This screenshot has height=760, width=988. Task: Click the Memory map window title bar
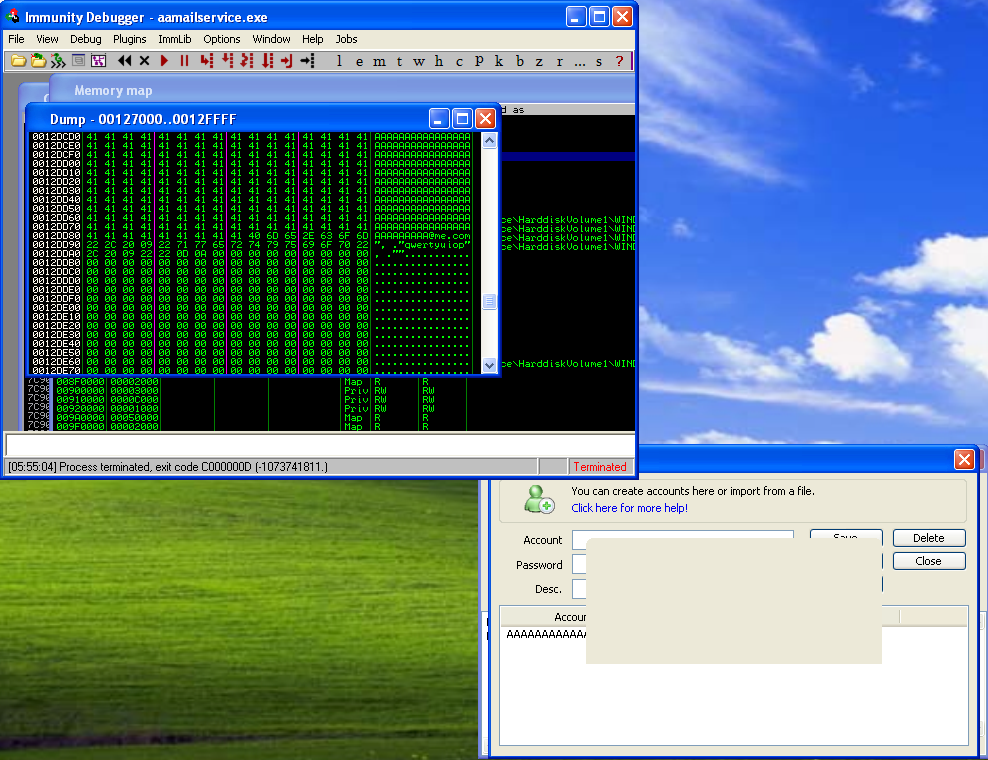pos(342,90)
